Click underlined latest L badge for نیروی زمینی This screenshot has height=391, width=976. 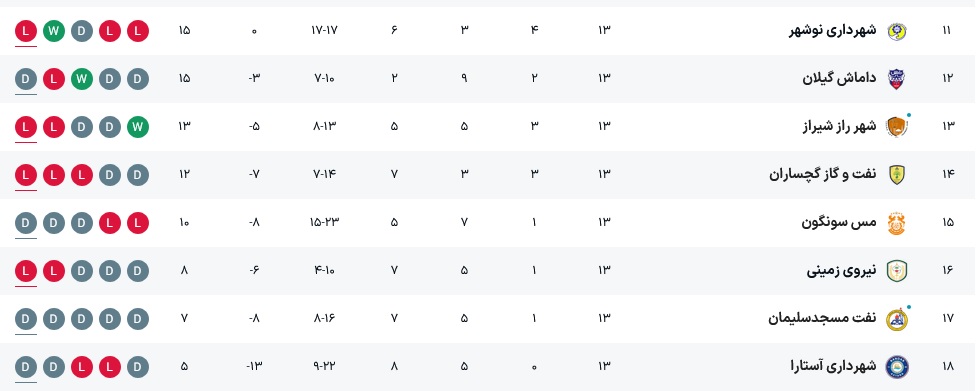(x=26, y=270)
